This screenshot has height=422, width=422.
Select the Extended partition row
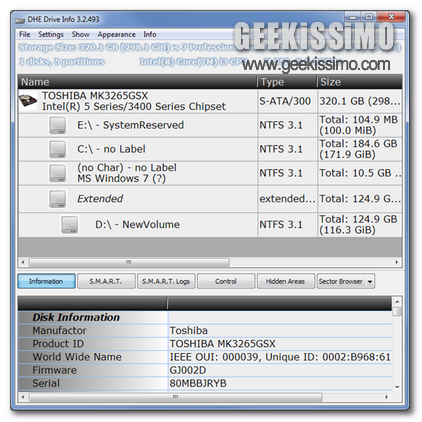pos(210,199)
